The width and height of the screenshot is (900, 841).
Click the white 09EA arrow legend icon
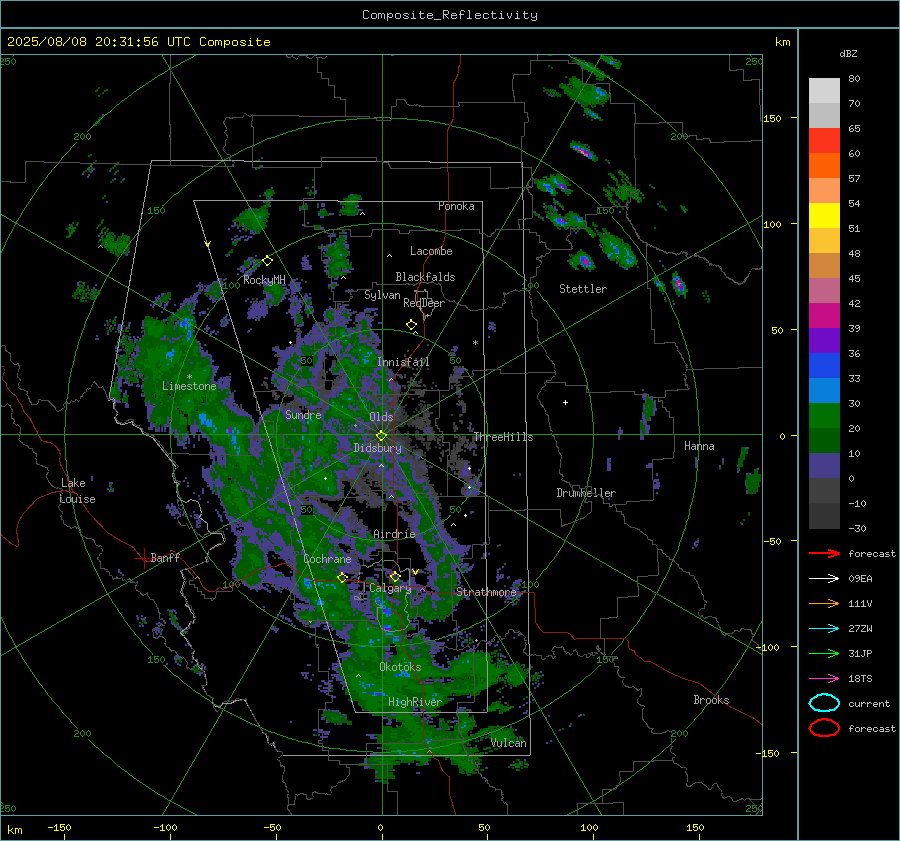(824, 578)
